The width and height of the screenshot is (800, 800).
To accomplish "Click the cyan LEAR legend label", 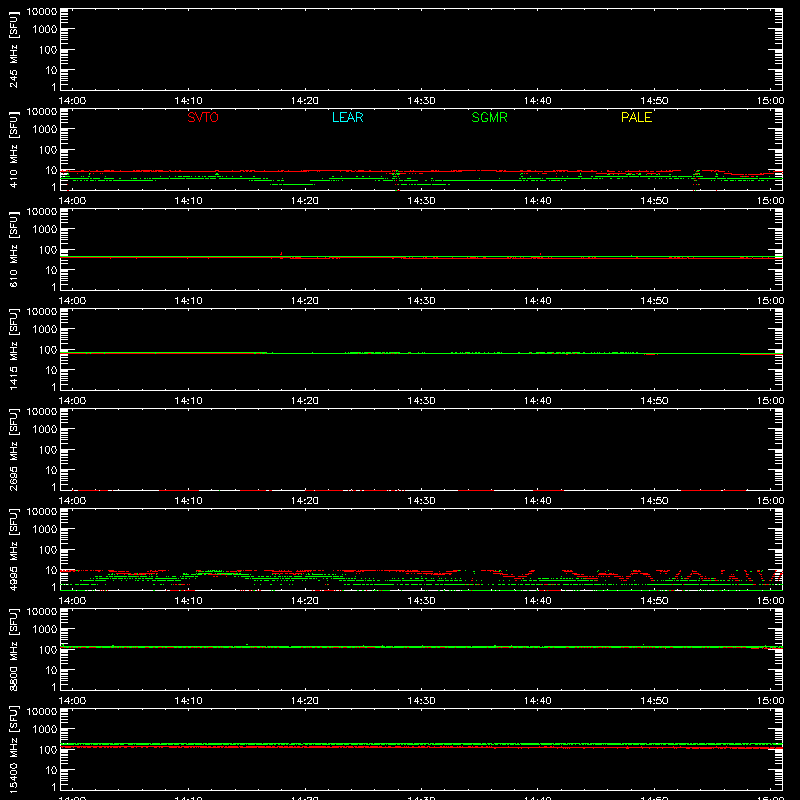I will (x=347, y=117).
